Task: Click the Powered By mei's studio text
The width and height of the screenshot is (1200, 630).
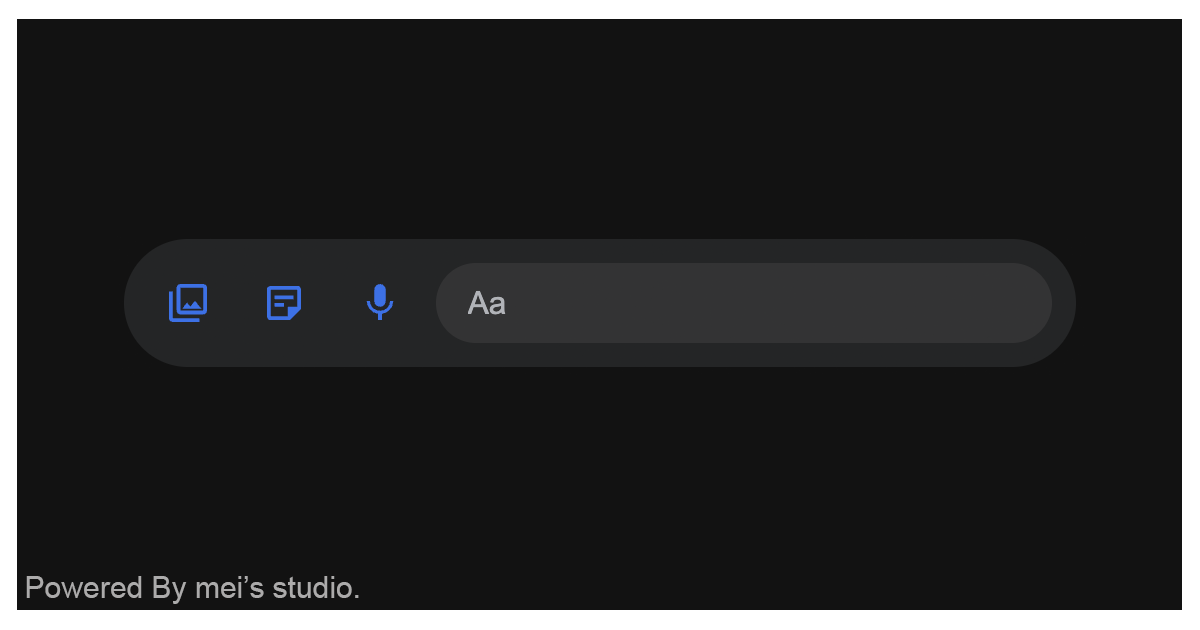Action: (192, 588)
